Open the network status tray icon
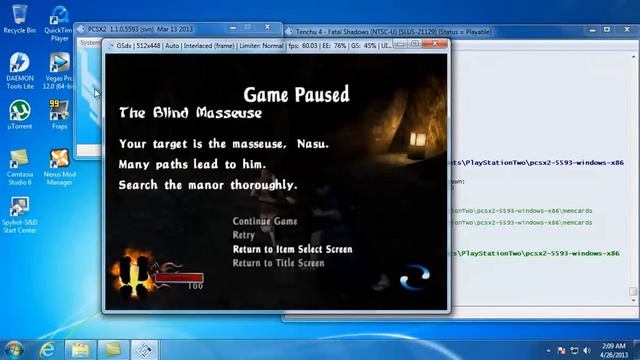 tap(574, 351)
